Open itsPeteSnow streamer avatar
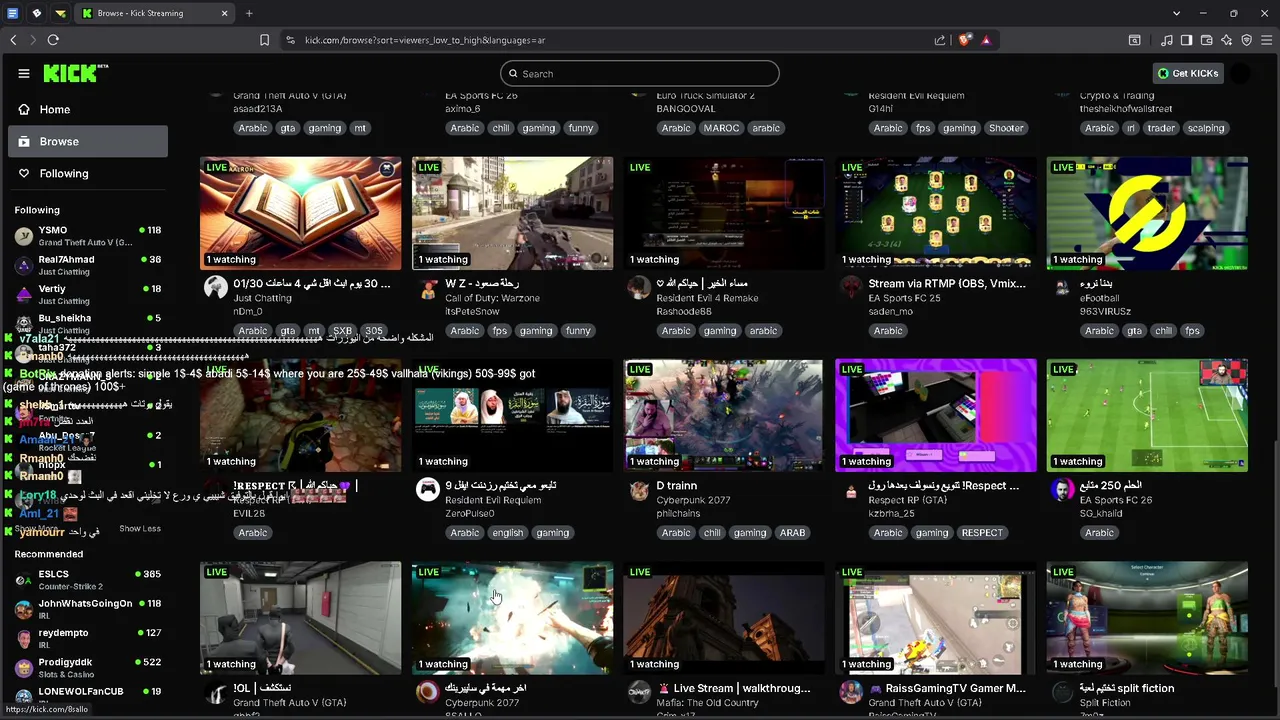 (428, 289)
